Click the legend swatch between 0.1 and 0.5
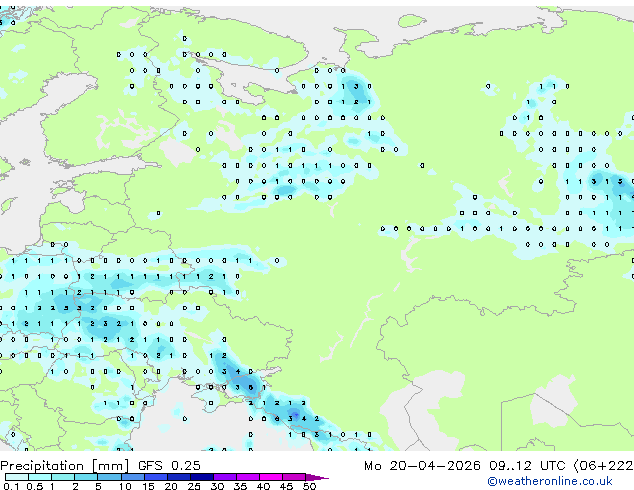 coord(17,477)
